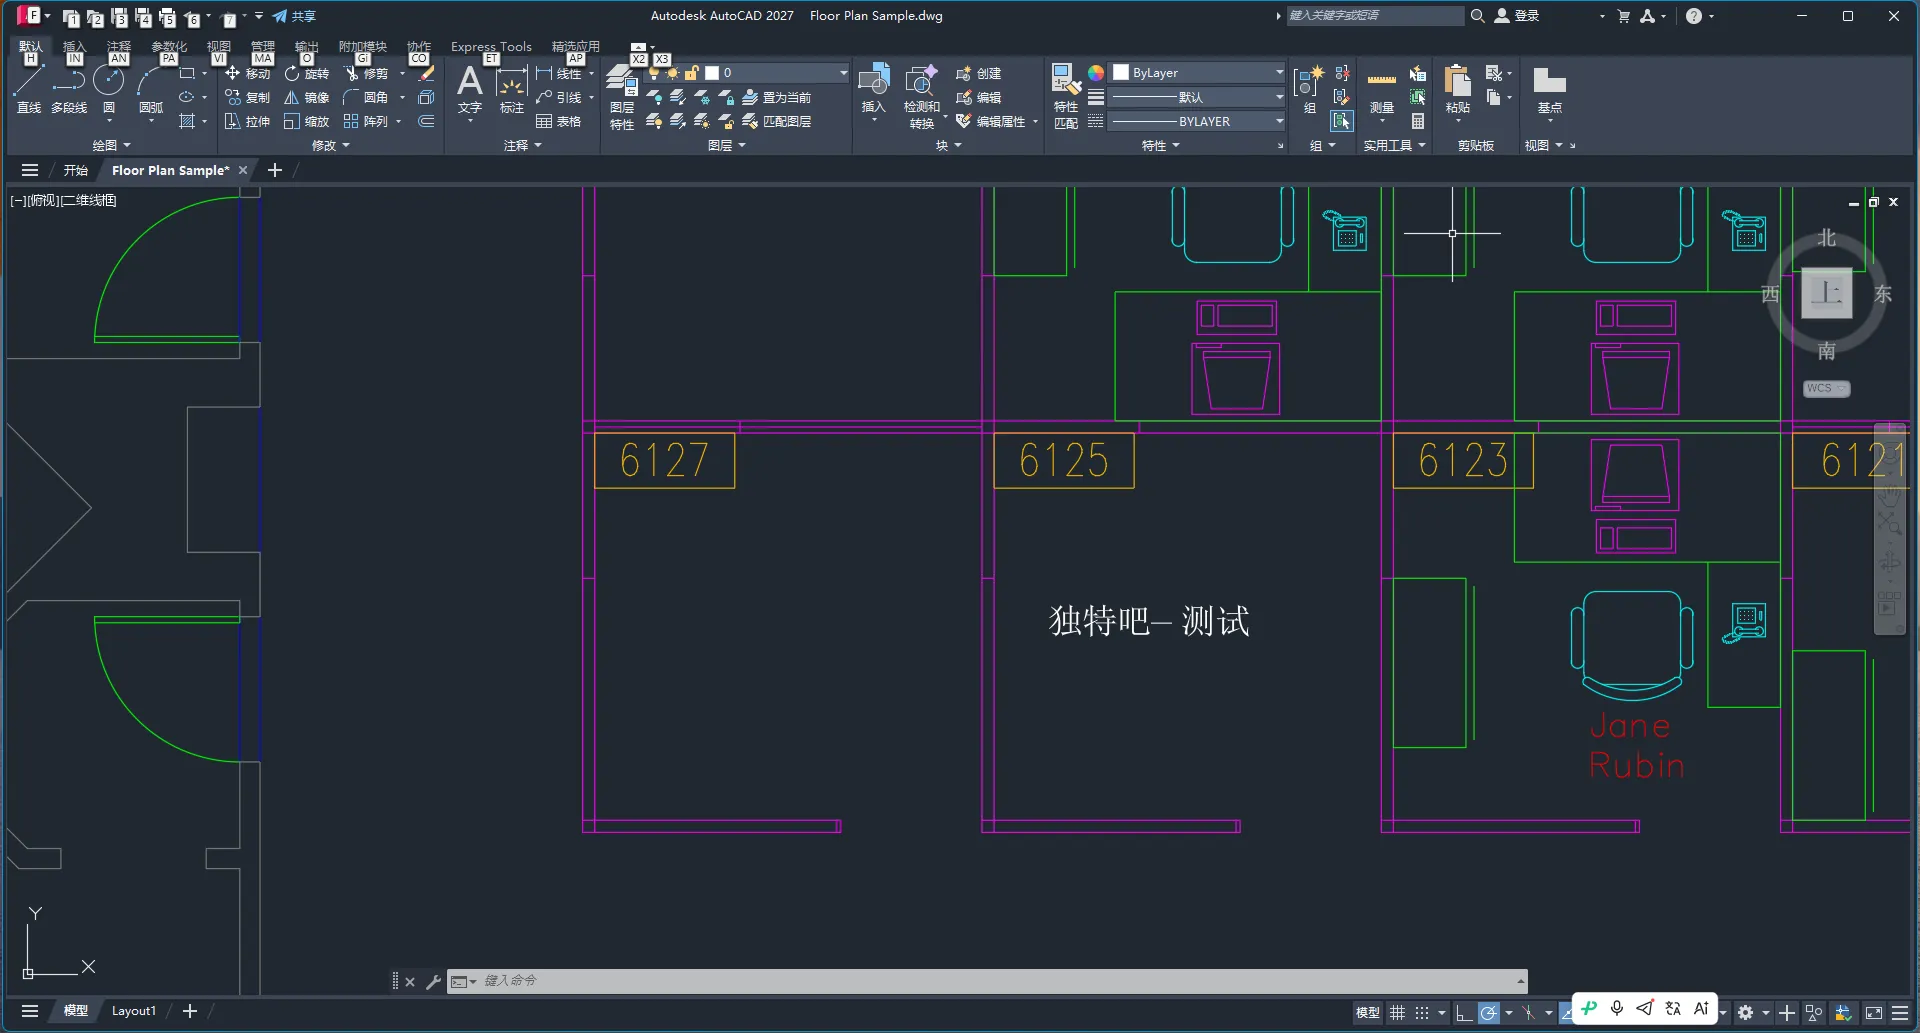Image resolution: width=1920 pixels, height=1033 pixels.
Task: Open the layer selection dropdown showing 0
Action: (747, 73)
